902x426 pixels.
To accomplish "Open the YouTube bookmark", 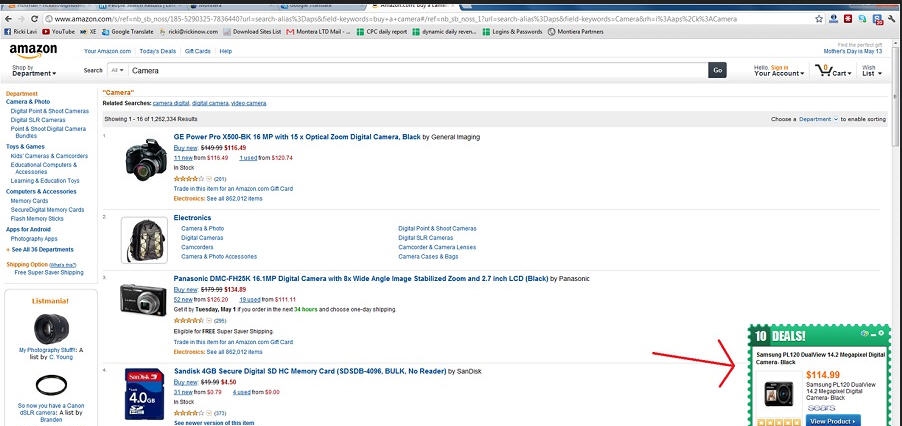I will point(59,32).
